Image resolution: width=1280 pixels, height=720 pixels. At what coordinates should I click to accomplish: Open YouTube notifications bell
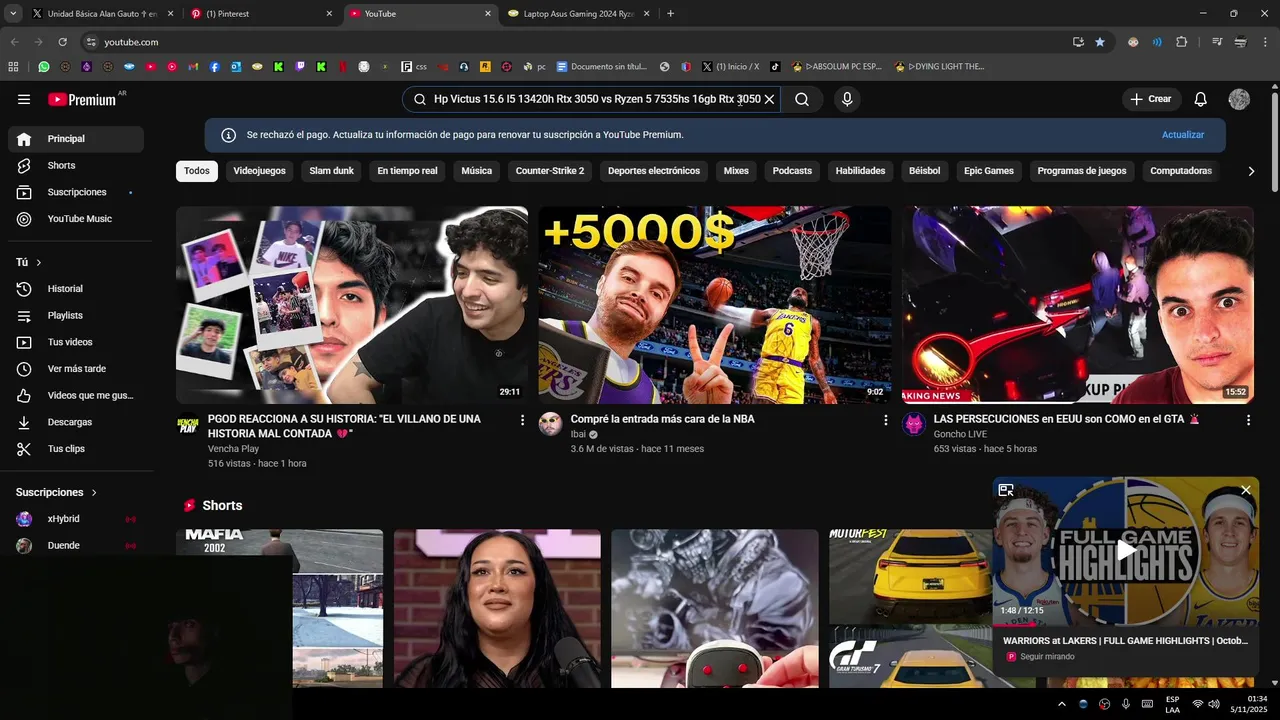click(1201, 99)
